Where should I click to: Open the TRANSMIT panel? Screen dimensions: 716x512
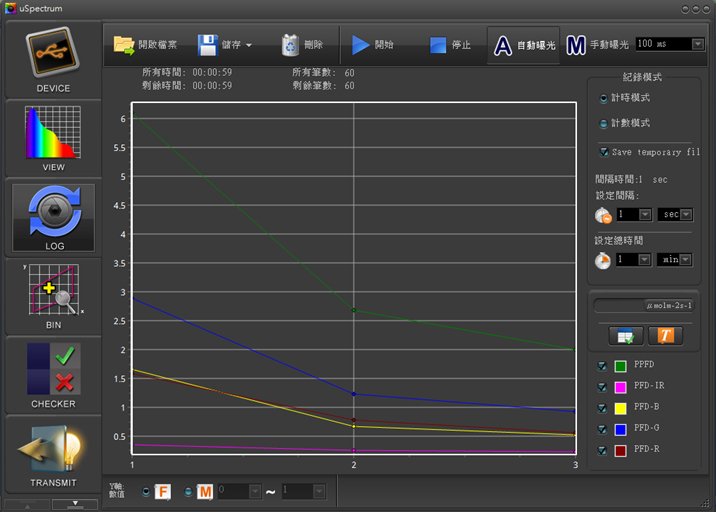(51, 449)
